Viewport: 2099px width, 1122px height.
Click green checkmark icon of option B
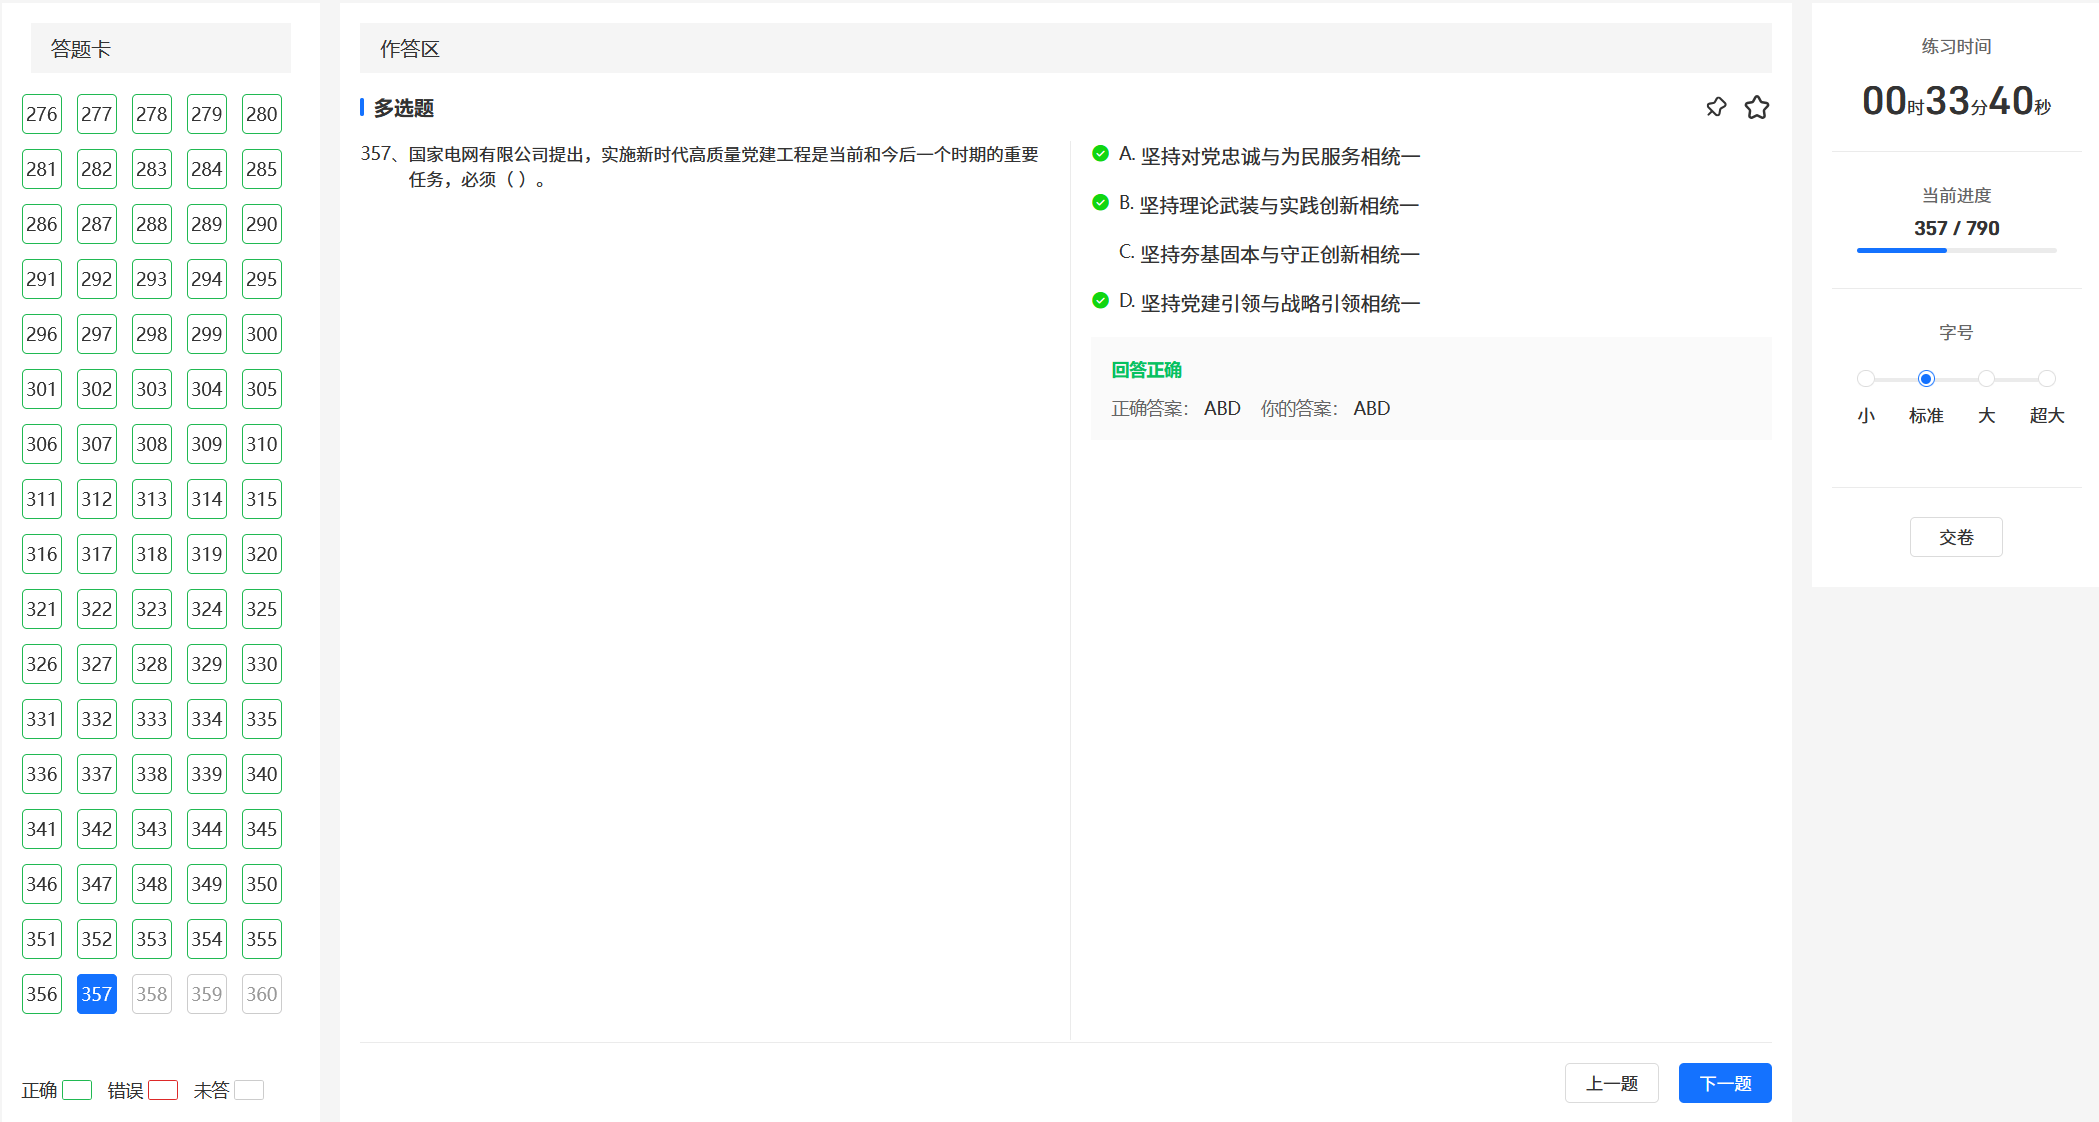click(1100, 203)
